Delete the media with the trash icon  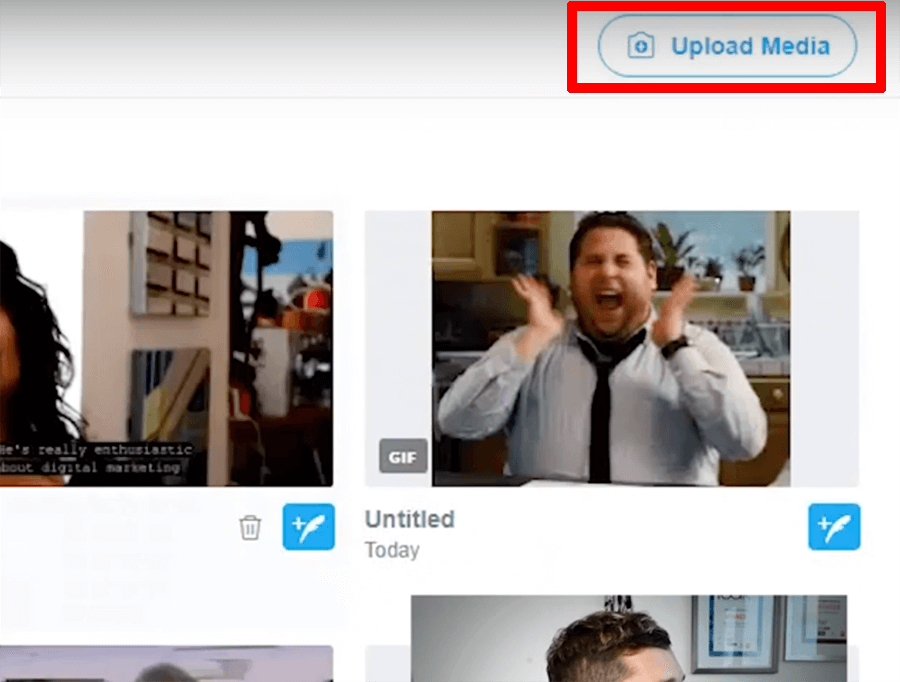tap(250, 527)
